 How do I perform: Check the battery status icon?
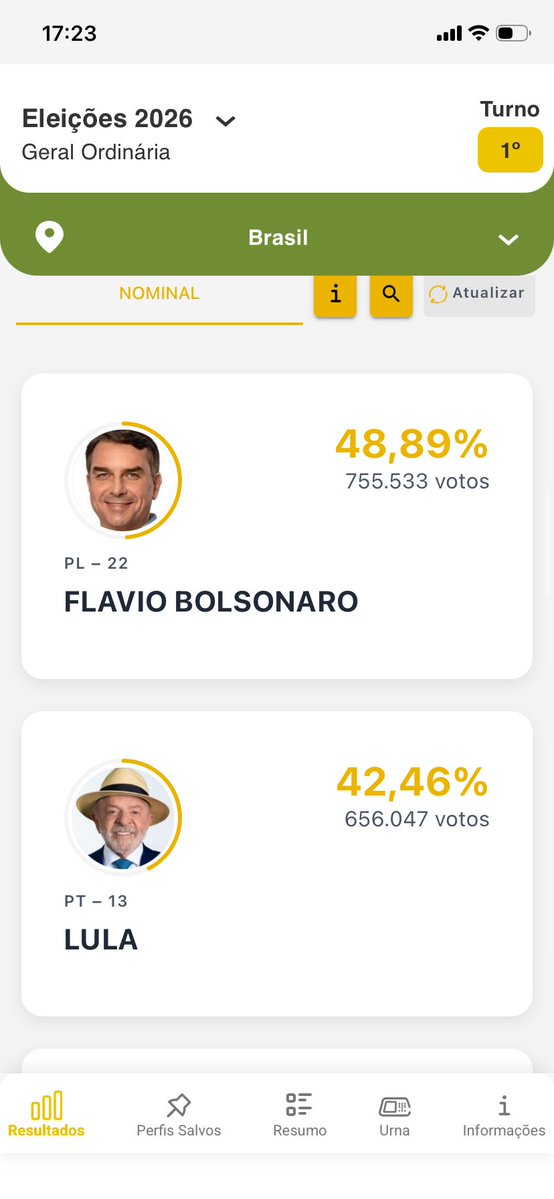pos(513,34)
